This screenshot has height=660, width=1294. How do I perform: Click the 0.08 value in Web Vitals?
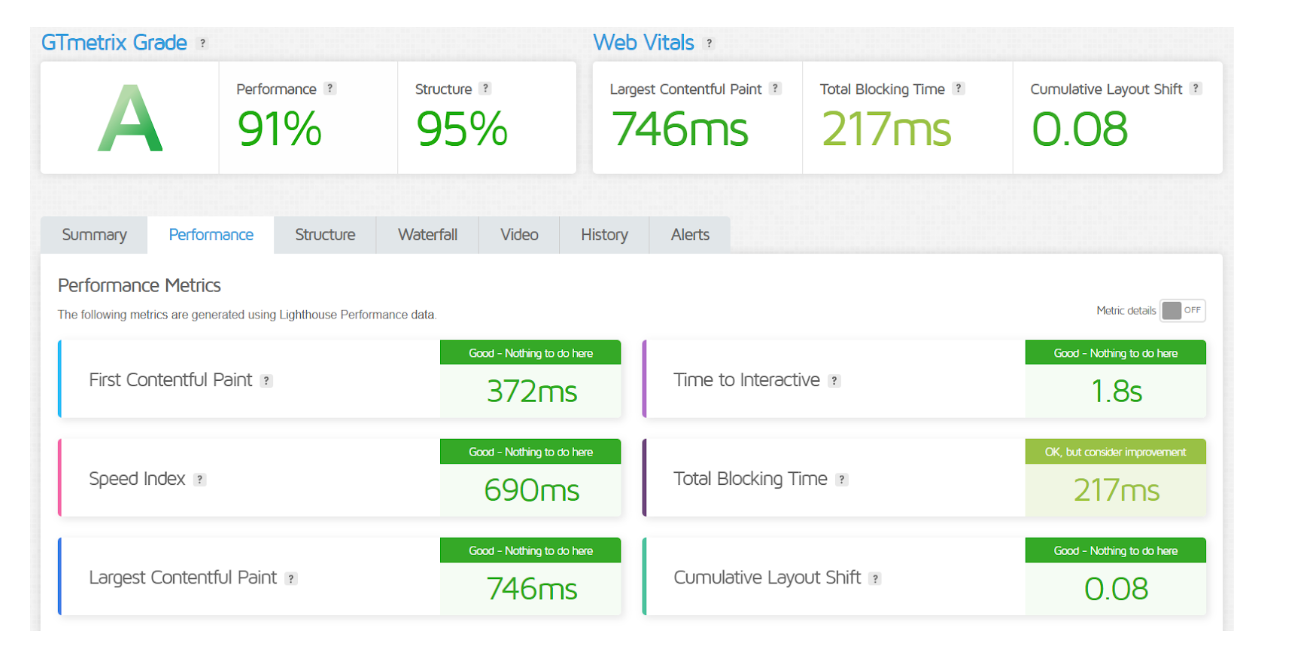[1080, 129]
